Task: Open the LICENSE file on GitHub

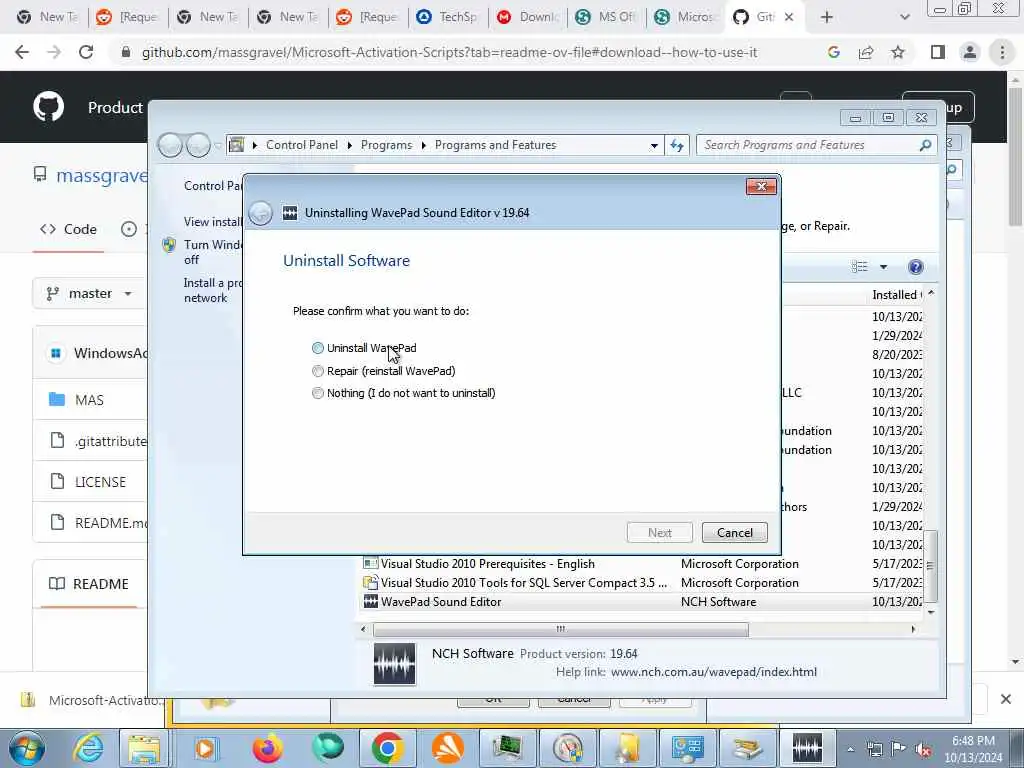Action: tap(100, 482)
